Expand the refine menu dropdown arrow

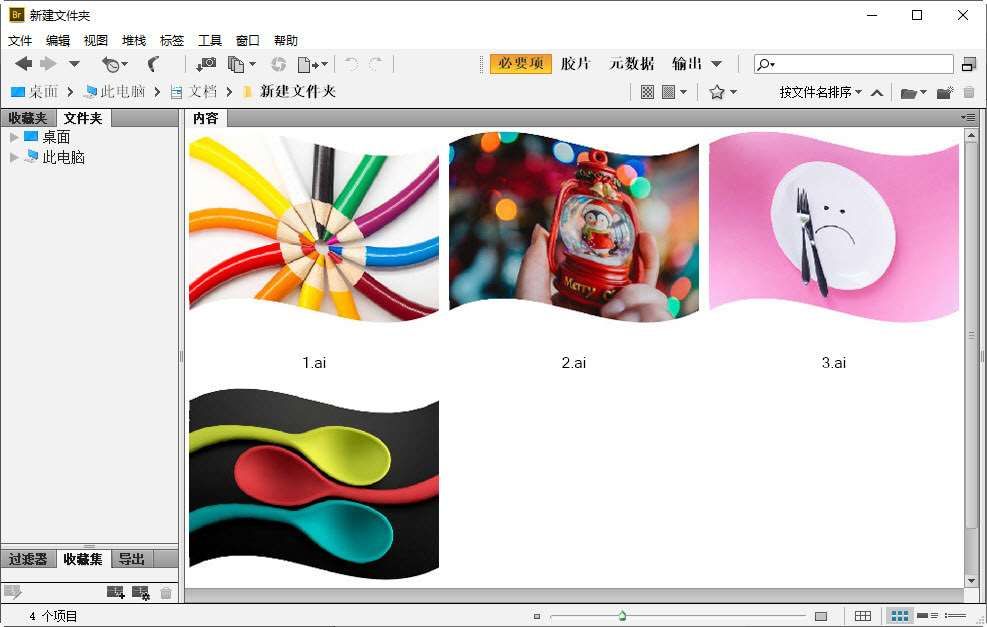pos(252,64)
